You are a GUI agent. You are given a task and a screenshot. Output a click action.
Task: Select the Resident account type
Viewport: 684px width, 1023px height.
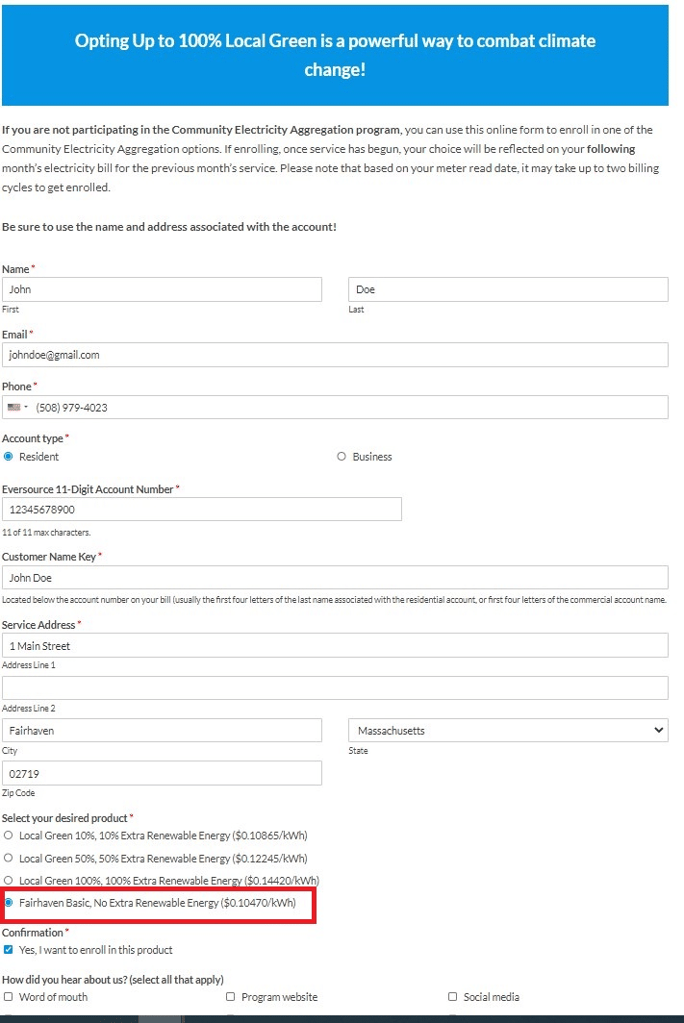click(x=9, y=456)
